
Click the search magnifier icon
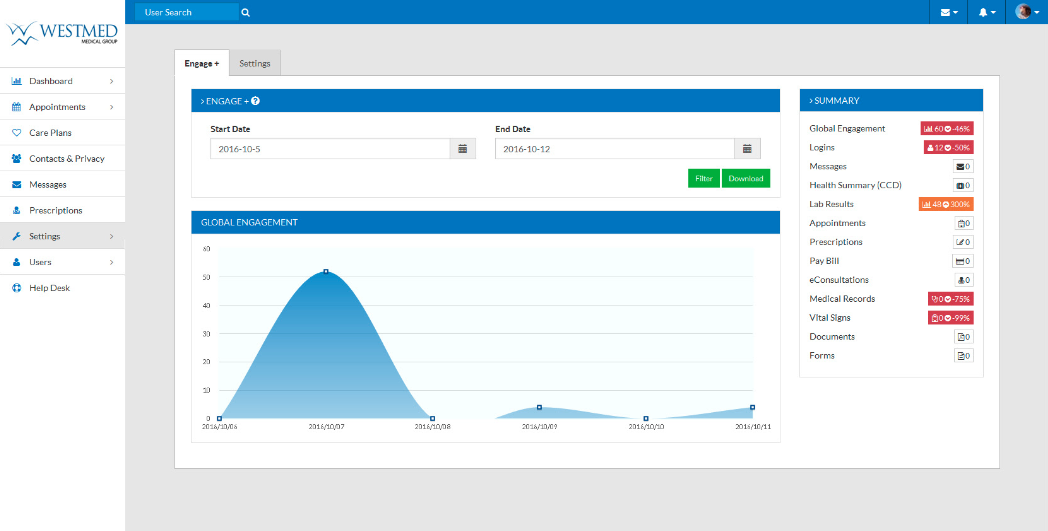[x=246, y=13]
